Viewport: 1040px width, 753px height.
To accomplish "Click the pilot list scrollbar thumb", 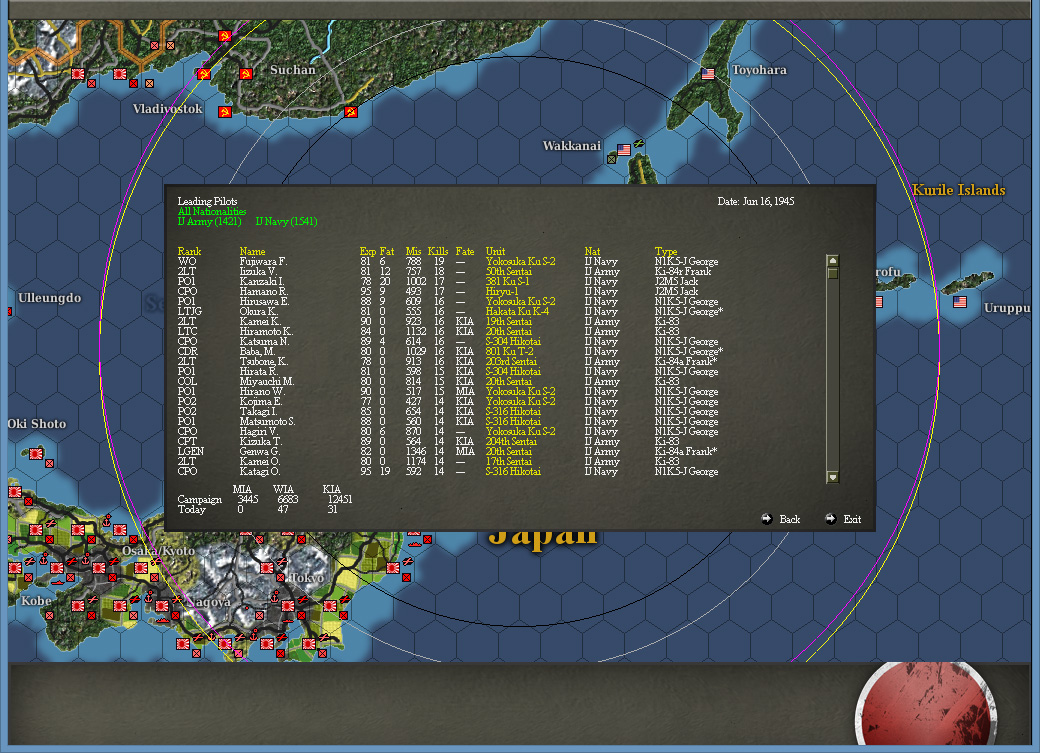I will [x=833, y=273].
